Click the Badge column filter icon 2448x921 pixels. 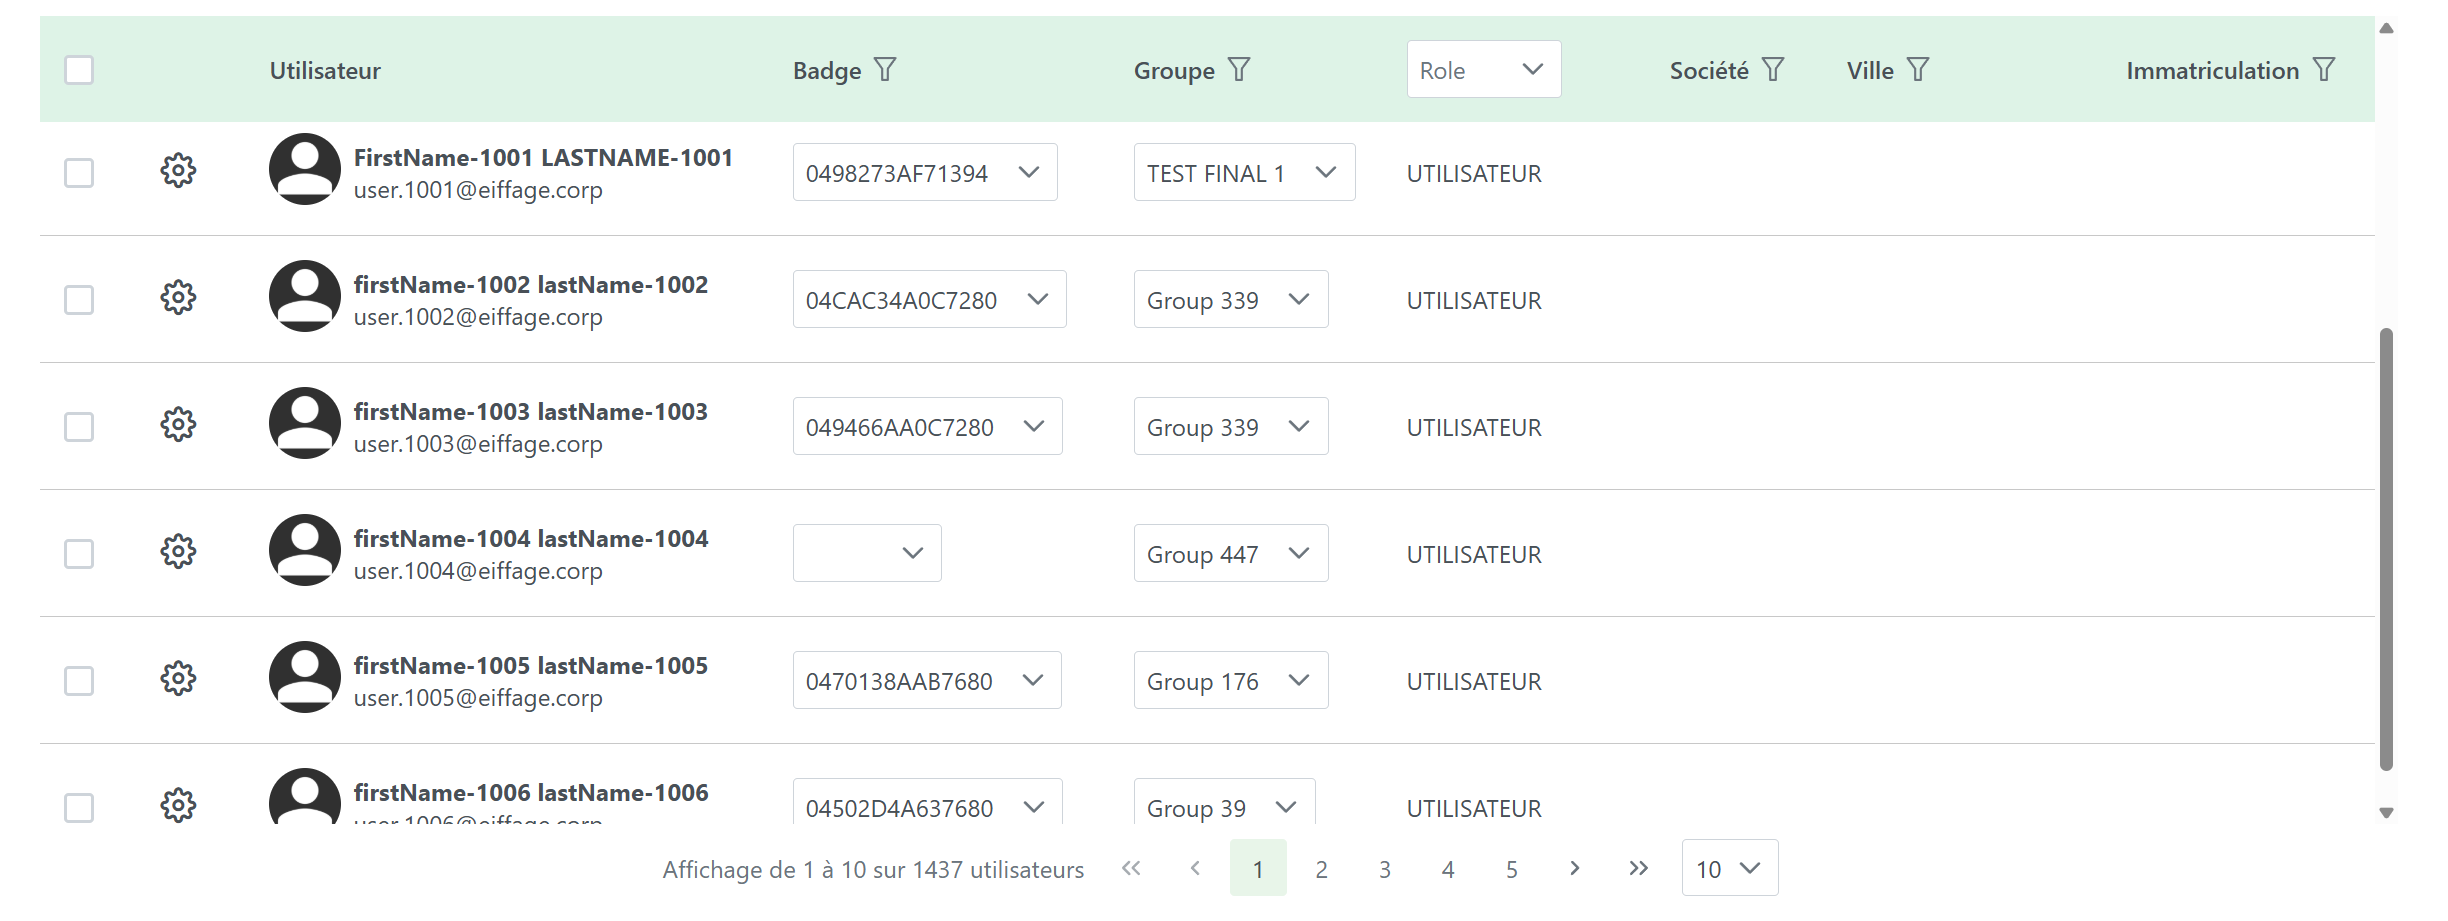pos(885,70)
